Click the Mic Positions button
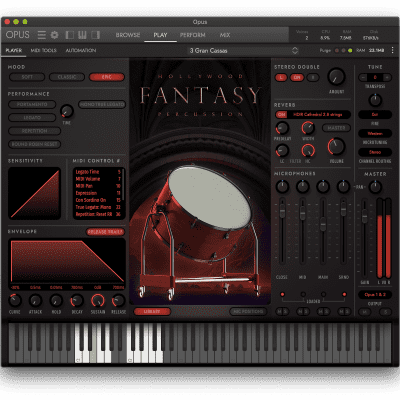Viewport: 400px width, 400px height. click(x=248, y=311)
